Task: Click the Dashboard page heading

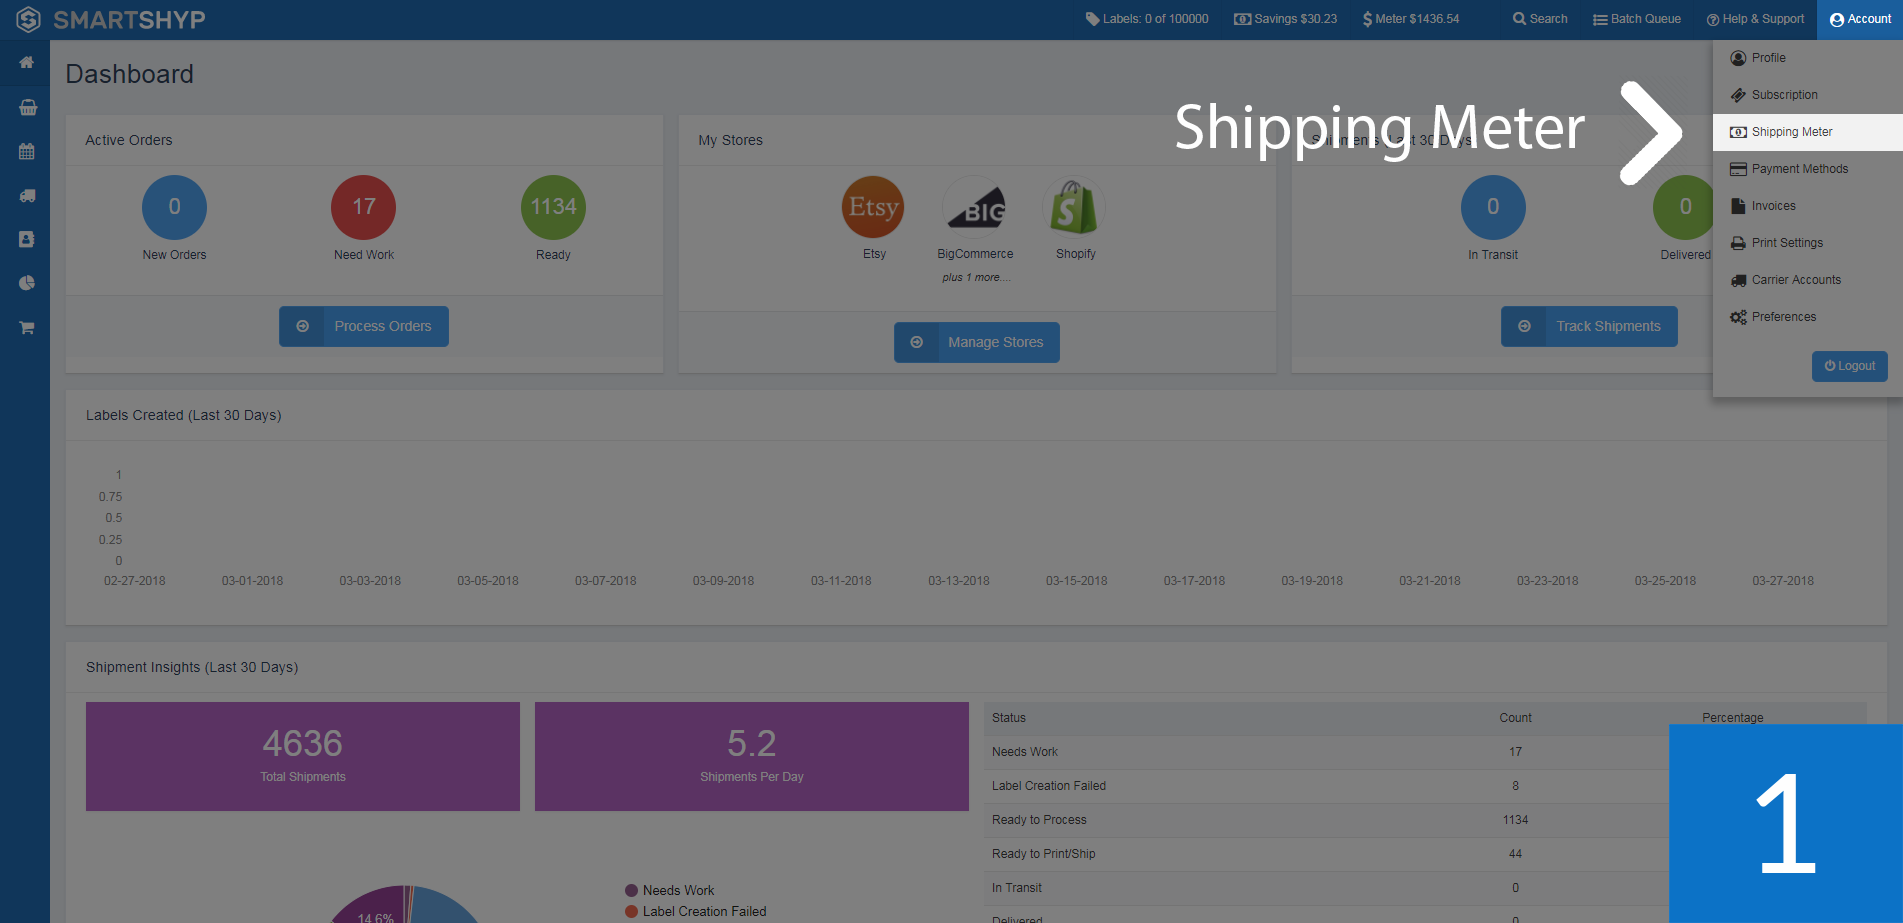Action: coord(130,75)
